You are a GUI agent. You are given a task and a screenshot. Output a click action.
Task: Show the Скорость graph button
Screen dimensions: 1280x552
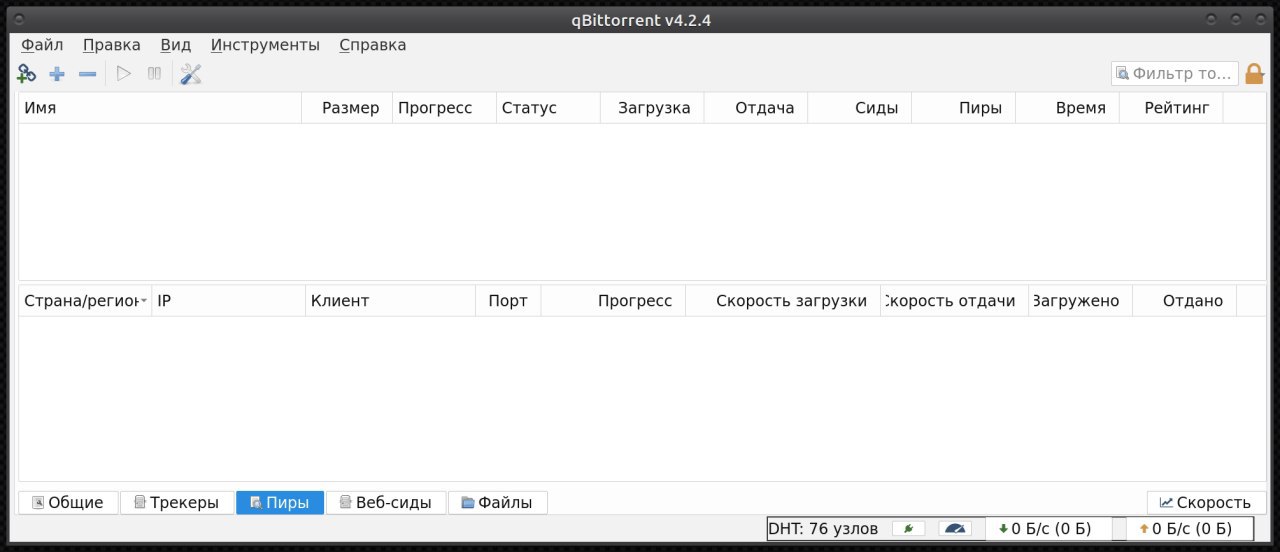click(x=1206, y=502)
